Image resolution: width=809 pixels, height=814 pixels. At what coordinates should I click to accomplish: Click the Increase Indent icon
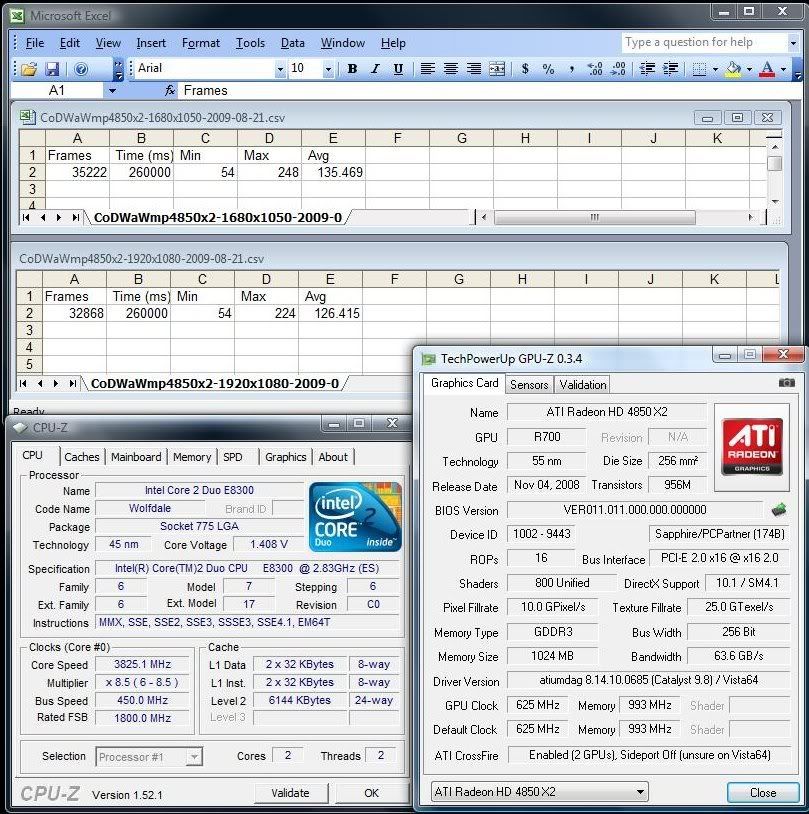670,69
